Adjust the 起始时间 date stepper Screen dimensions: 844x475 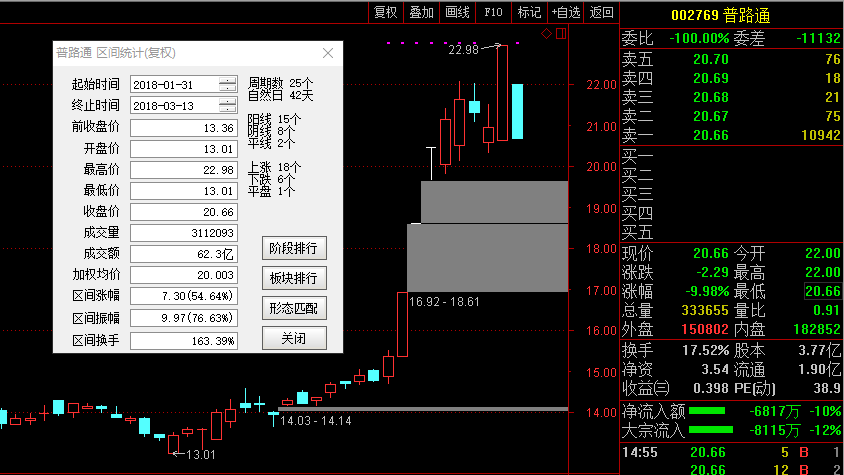pyautogui.click(x=228, y=85)
